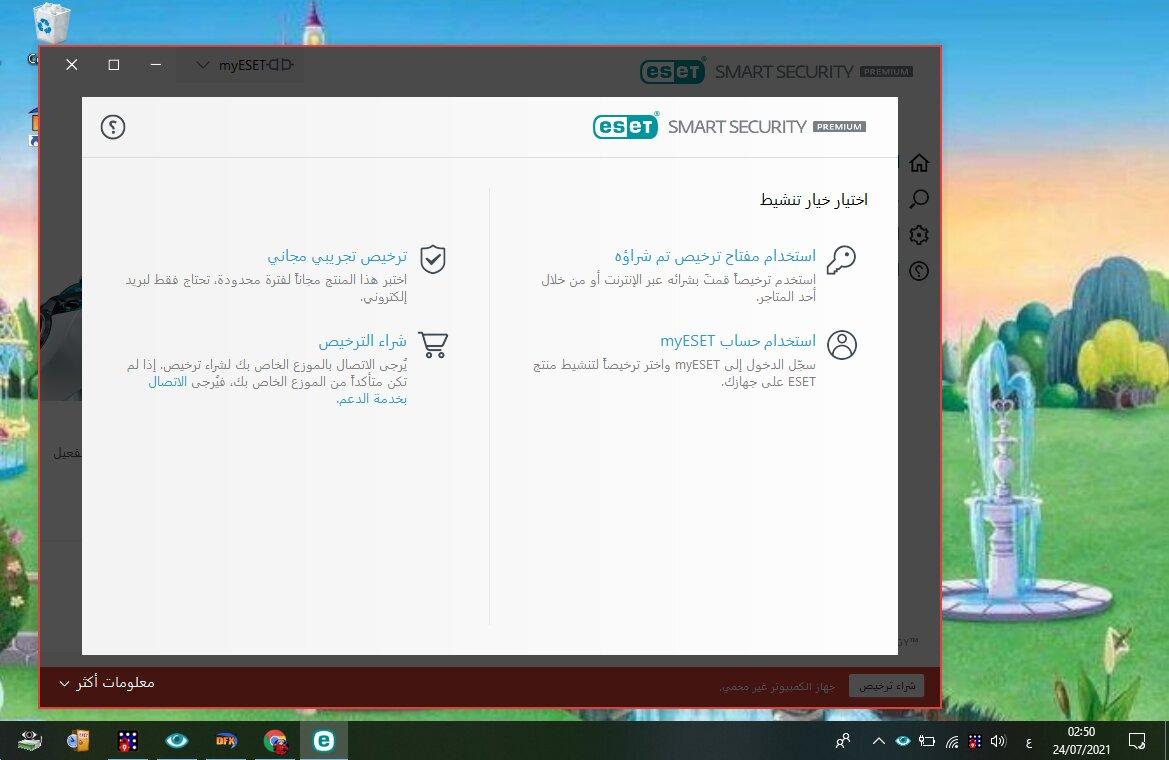Show hidden tray icons chevron
Image resolution: width=1169 pixels, height=760 pixels.
[x=878, y=741]
